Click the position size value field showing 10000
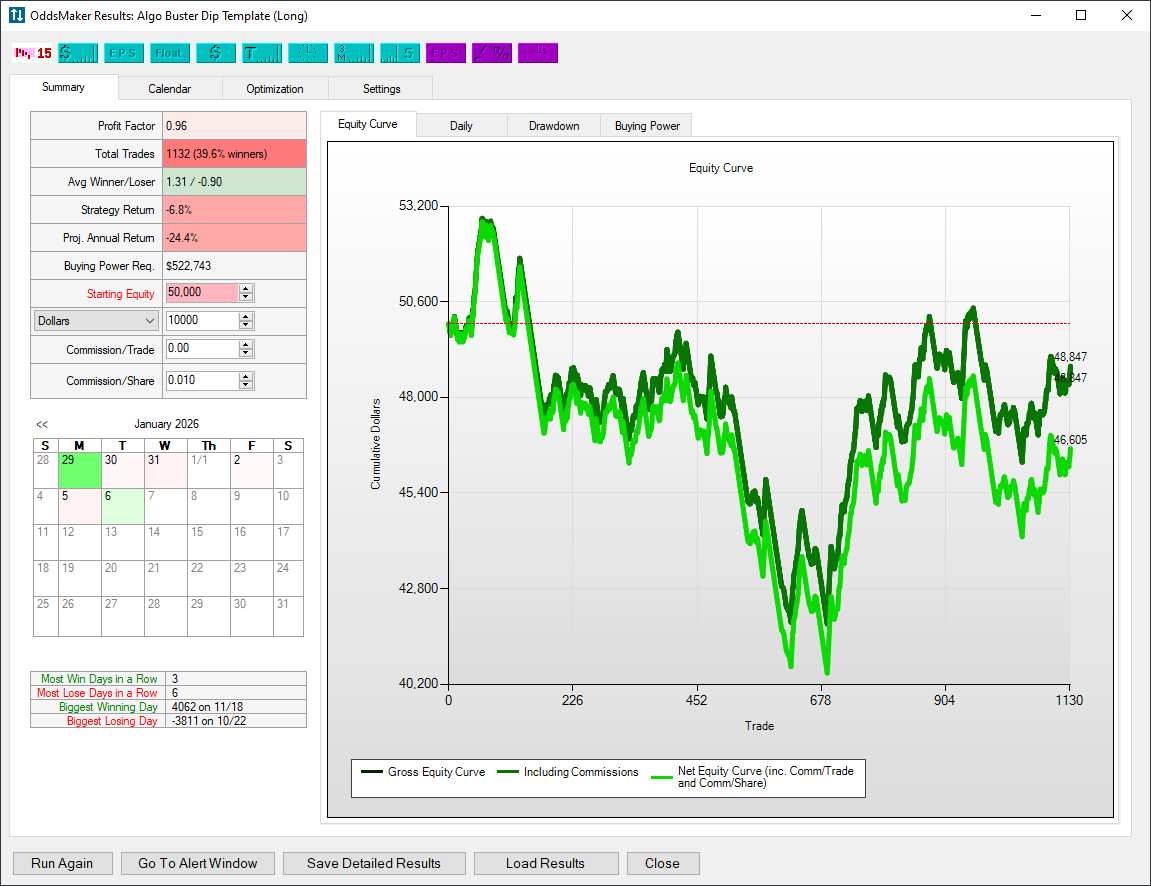 (201, 321)
